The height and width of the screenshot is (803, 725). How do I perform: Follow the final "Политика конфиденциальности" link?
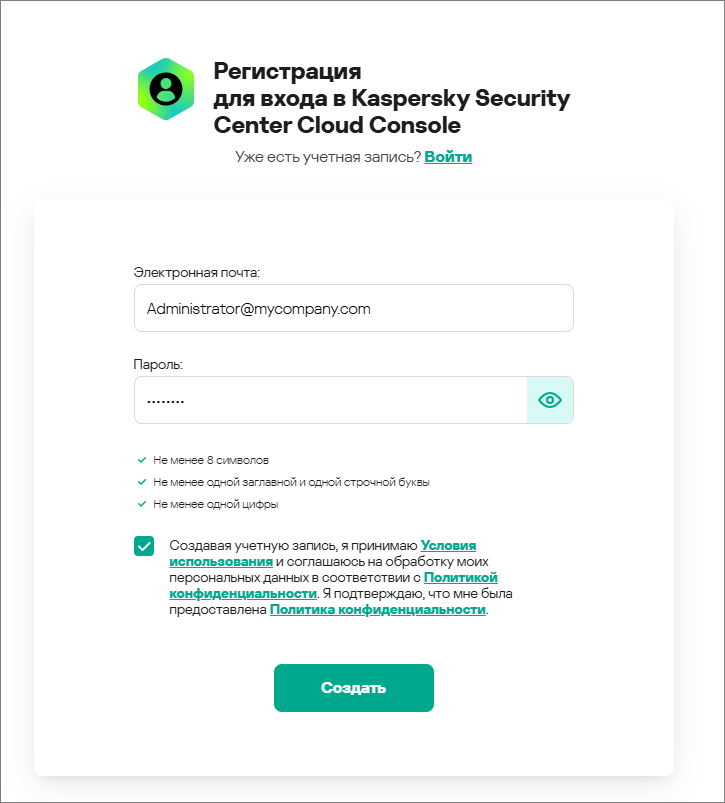377,610
